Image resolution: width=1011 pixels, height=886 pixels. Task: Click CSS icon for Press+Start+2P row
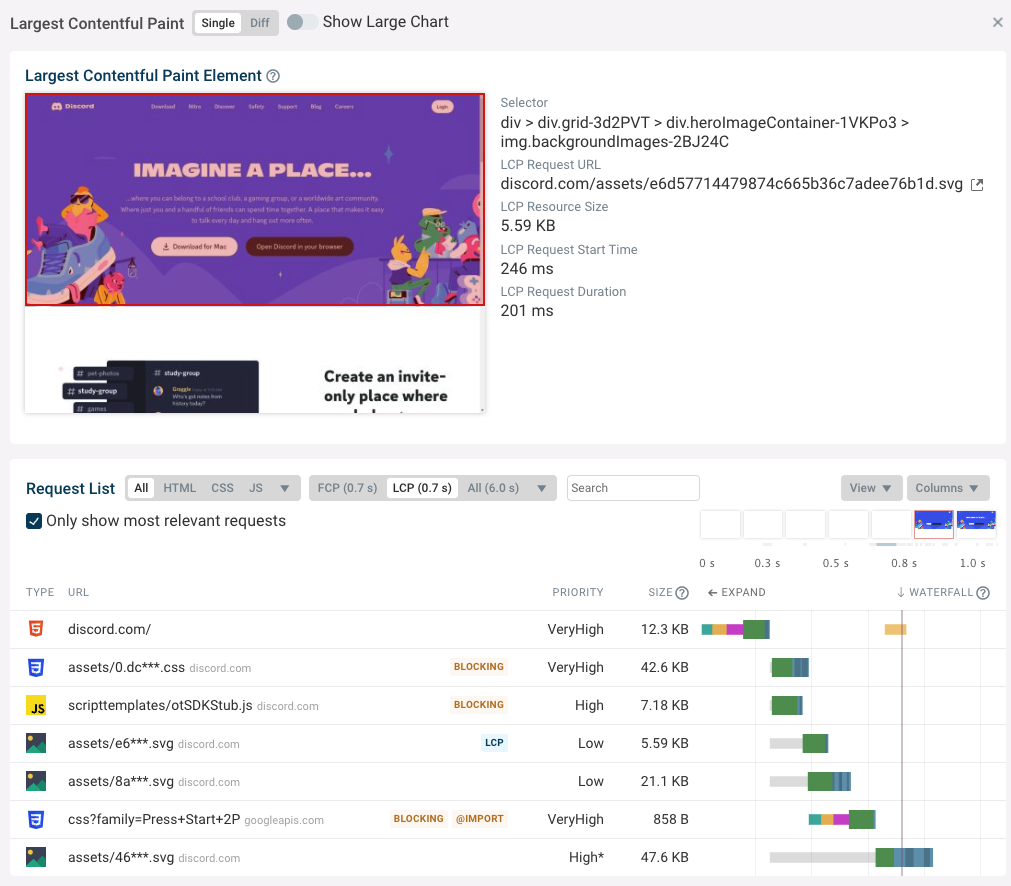[36, 820]
